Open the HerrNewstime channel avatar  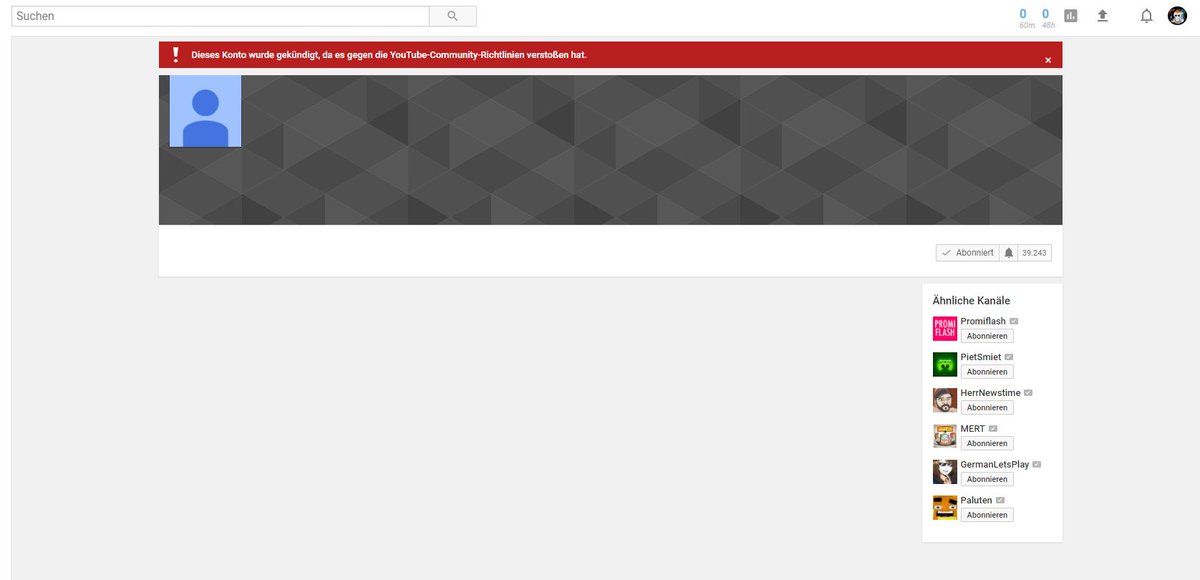pos(945,400)
